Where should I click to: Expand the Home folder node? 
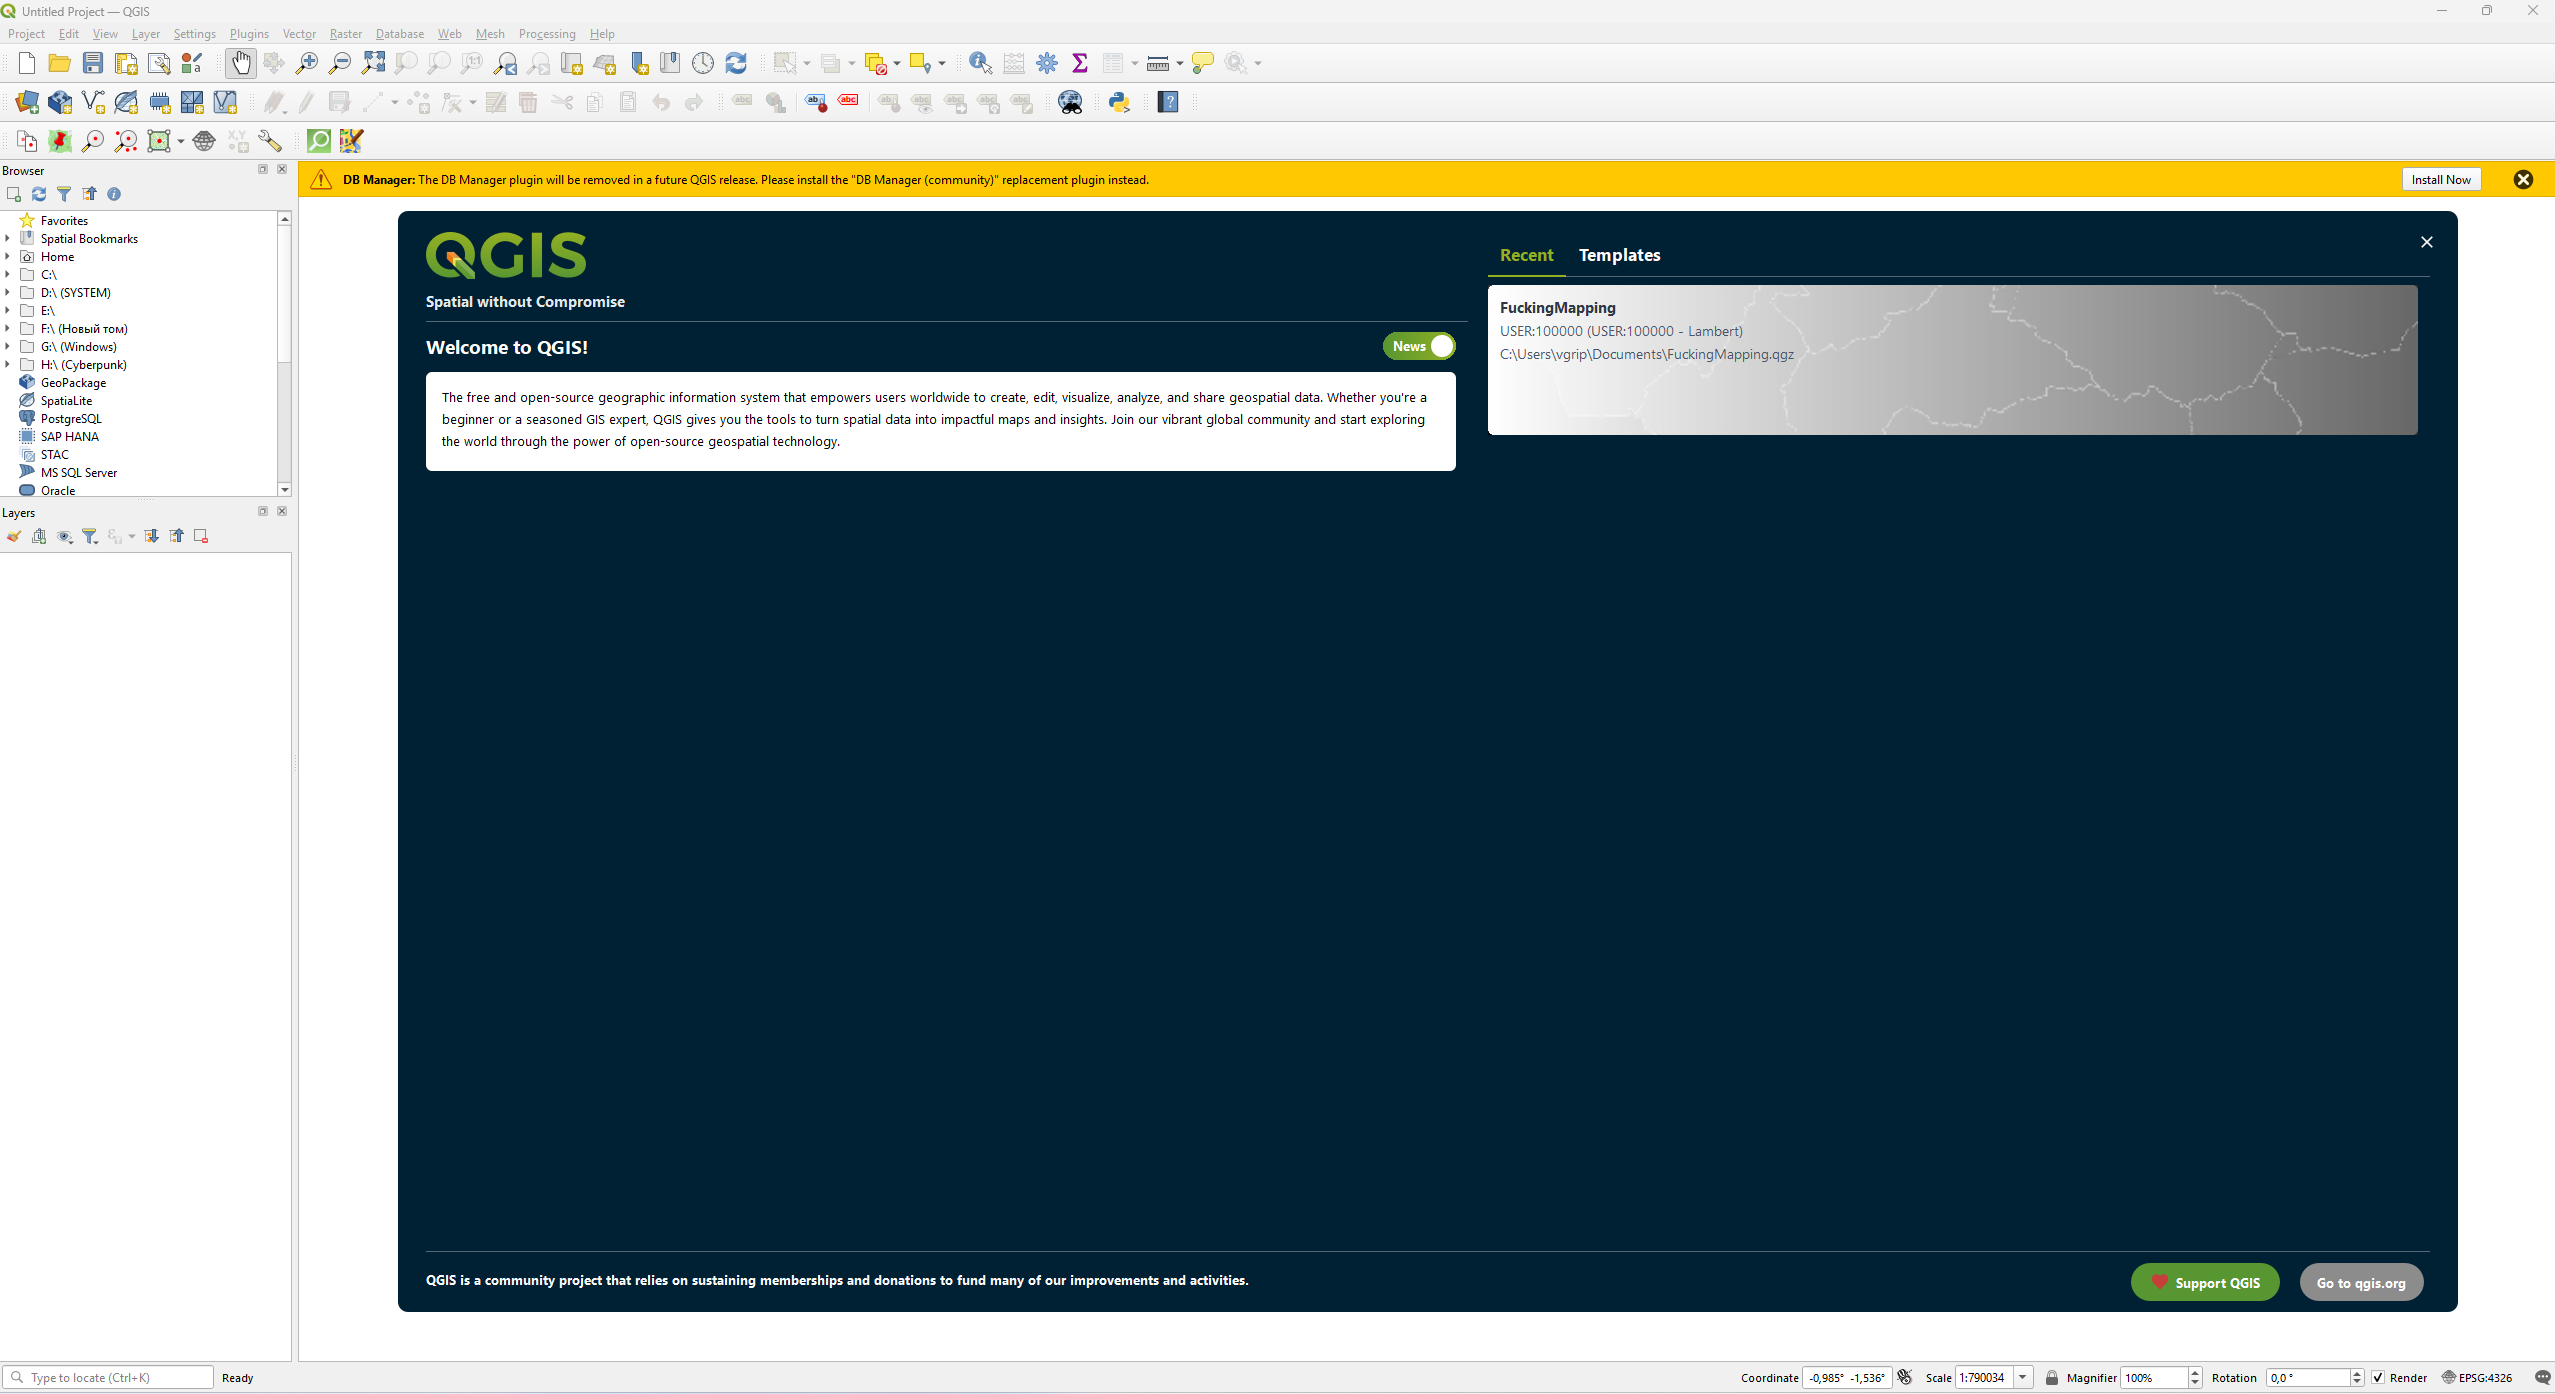pos(7,257)
